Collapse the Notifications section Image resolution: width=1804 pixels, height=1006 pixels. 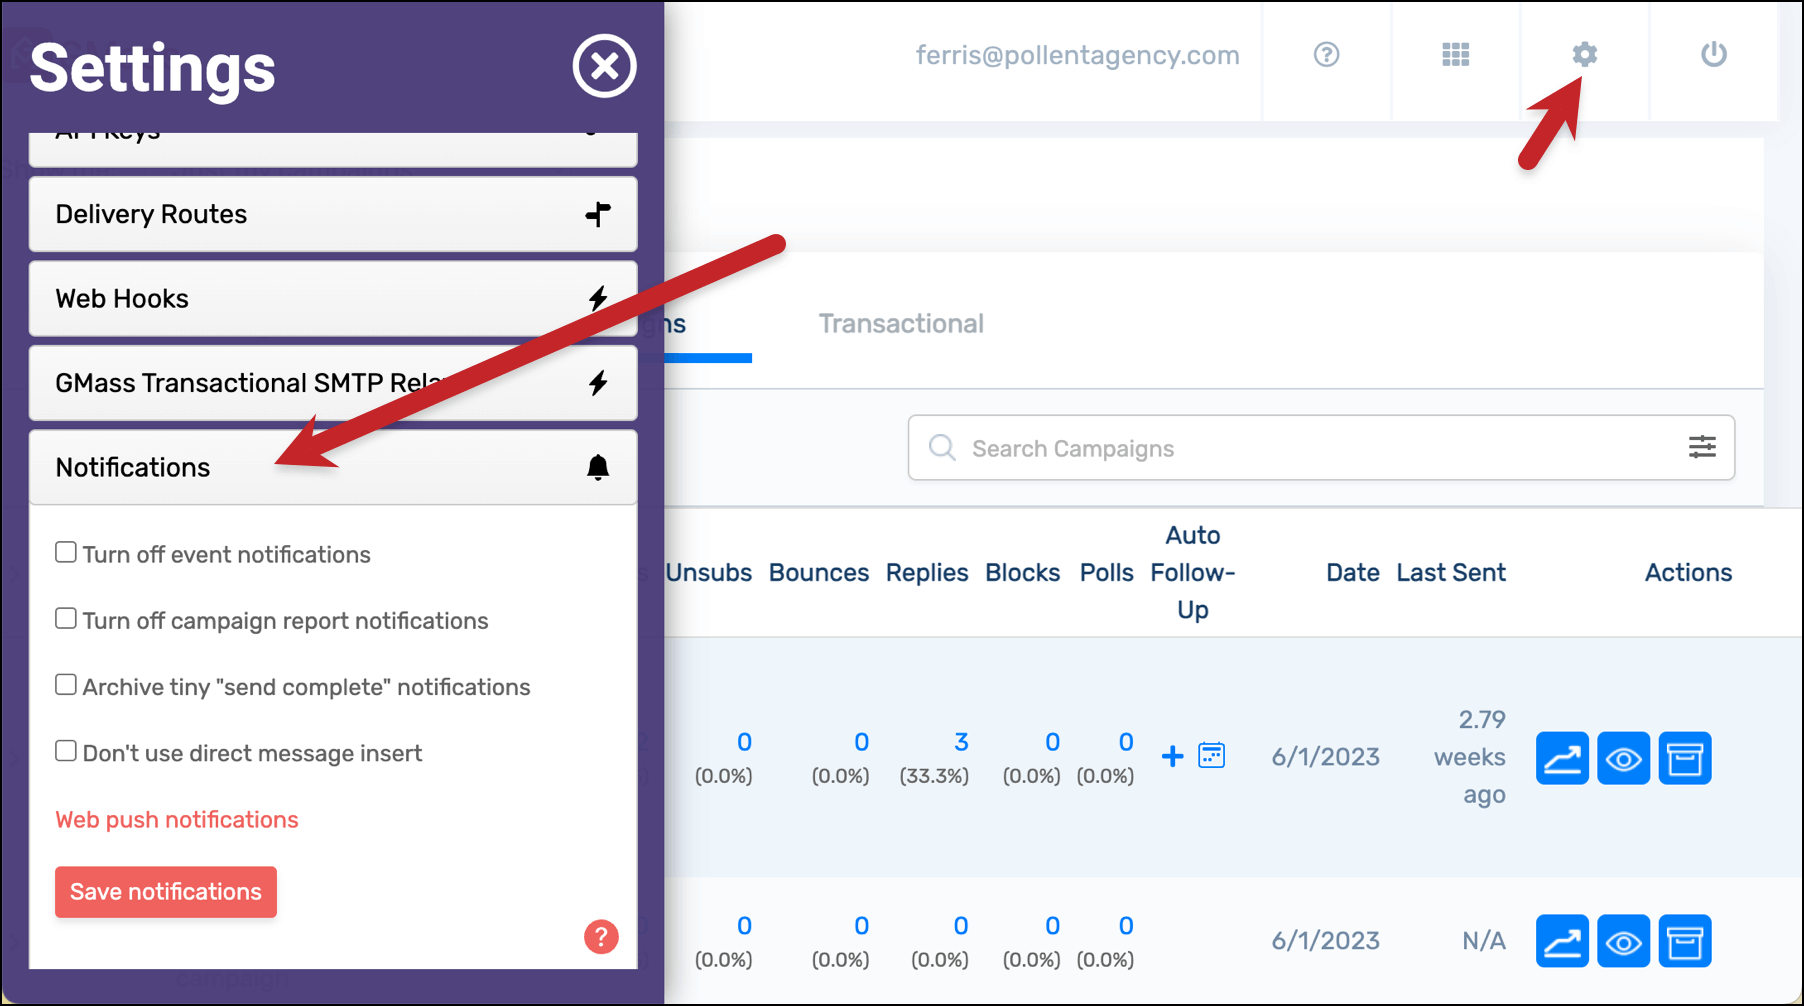coord(333,467)
